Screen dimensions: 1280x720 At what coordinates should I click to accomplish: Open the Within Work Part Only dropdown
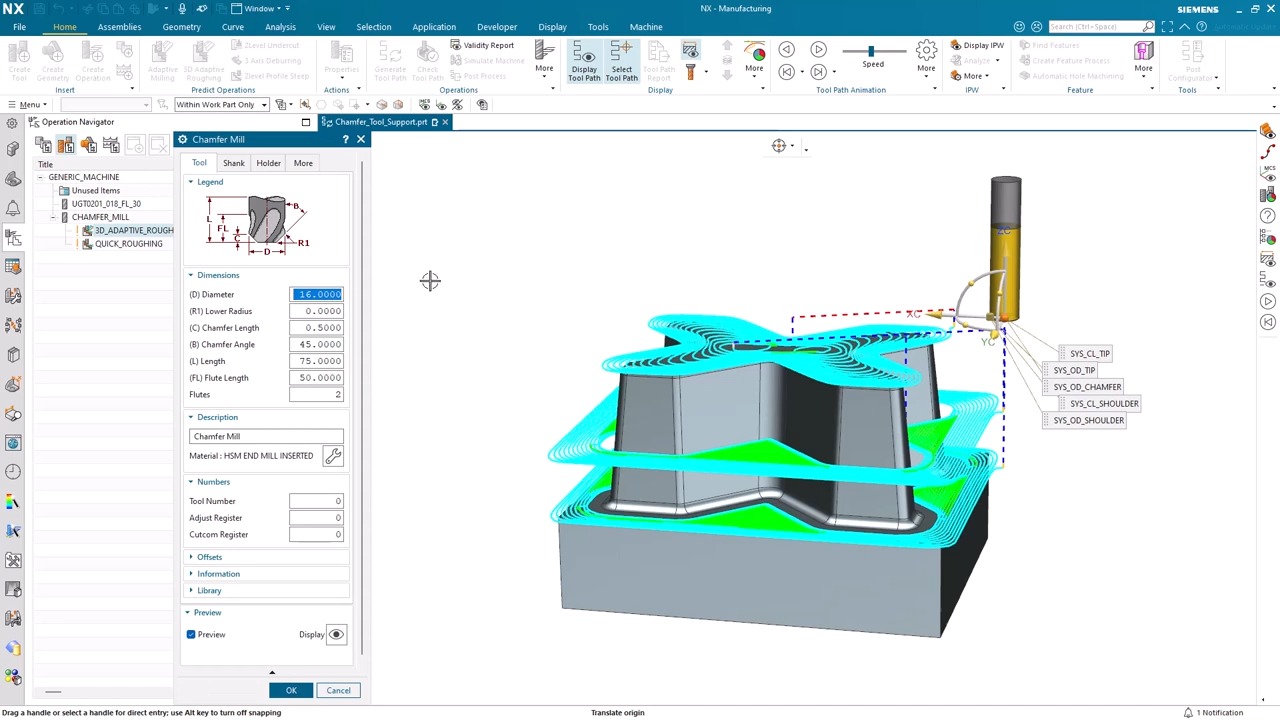point(221,105)
